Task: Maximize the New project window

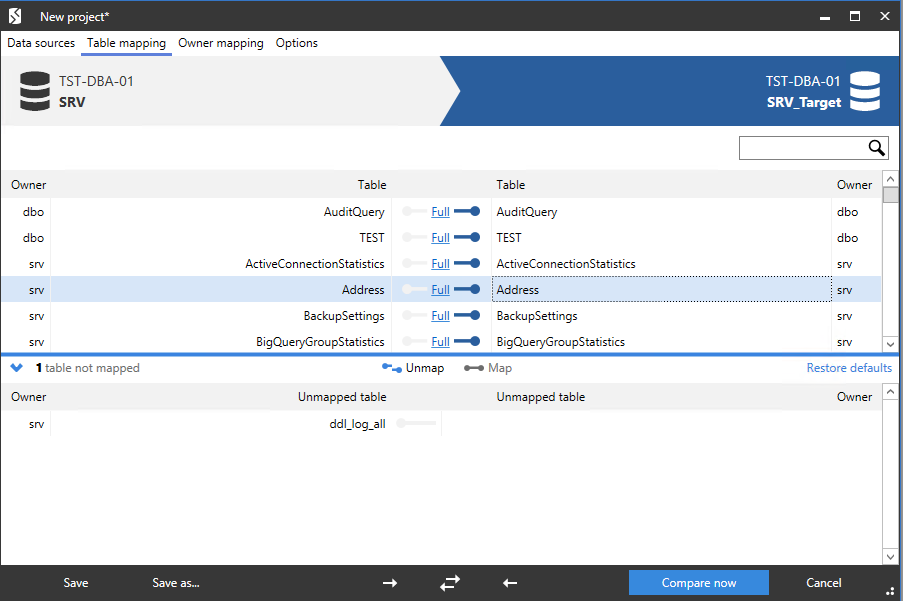Action: tap(855, 16)
